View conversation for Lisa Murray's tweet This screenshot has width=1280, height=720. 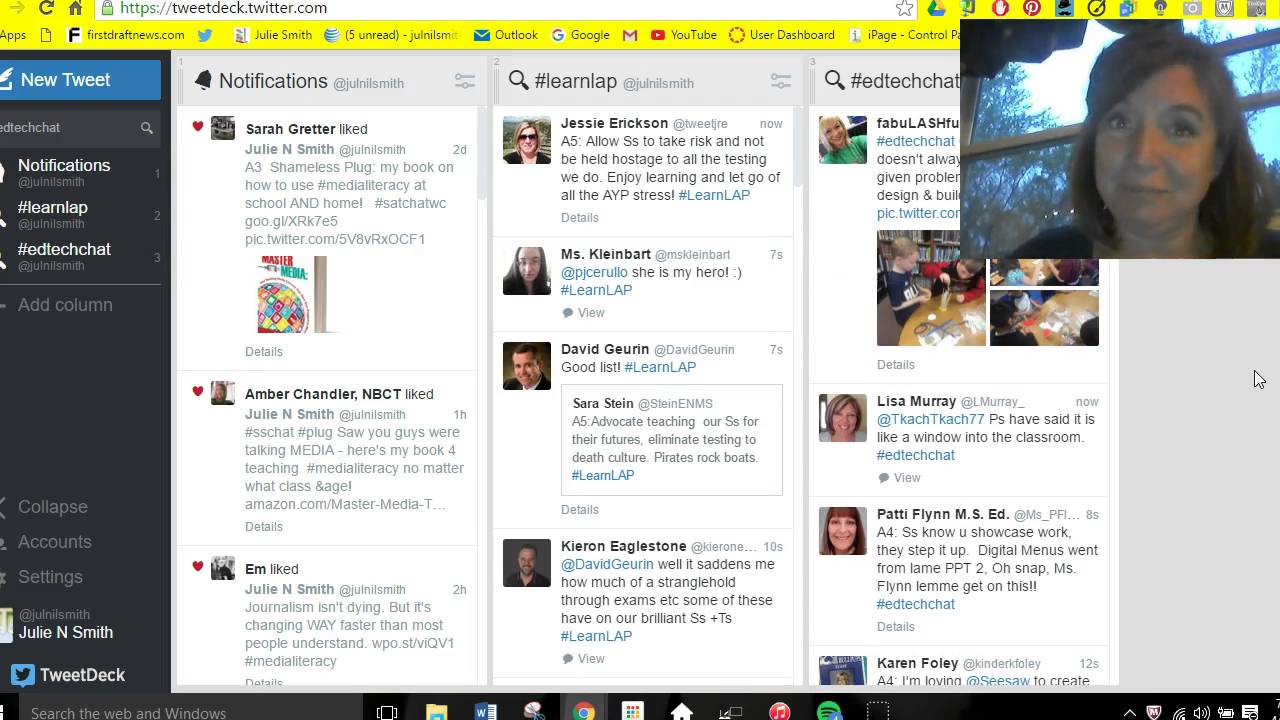click(x=900, y=478)
